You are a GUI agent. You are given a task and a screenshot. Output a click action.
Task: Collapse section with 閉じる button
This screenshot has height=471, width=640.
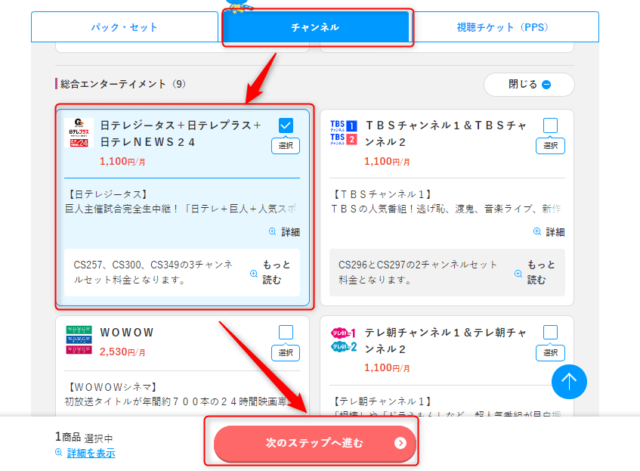coord(529,84)
